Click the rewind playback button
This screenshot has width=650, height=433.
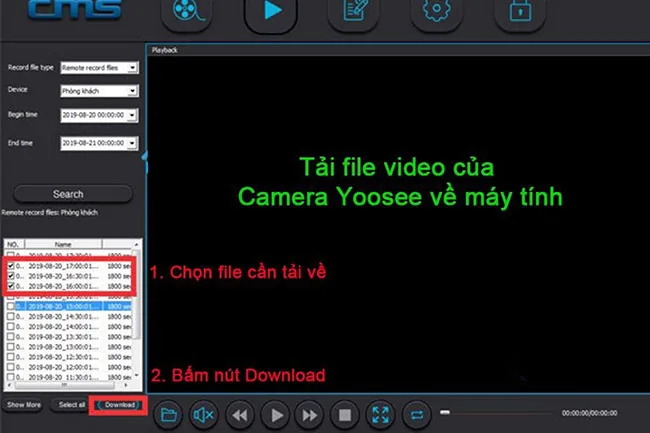point(240,414)
